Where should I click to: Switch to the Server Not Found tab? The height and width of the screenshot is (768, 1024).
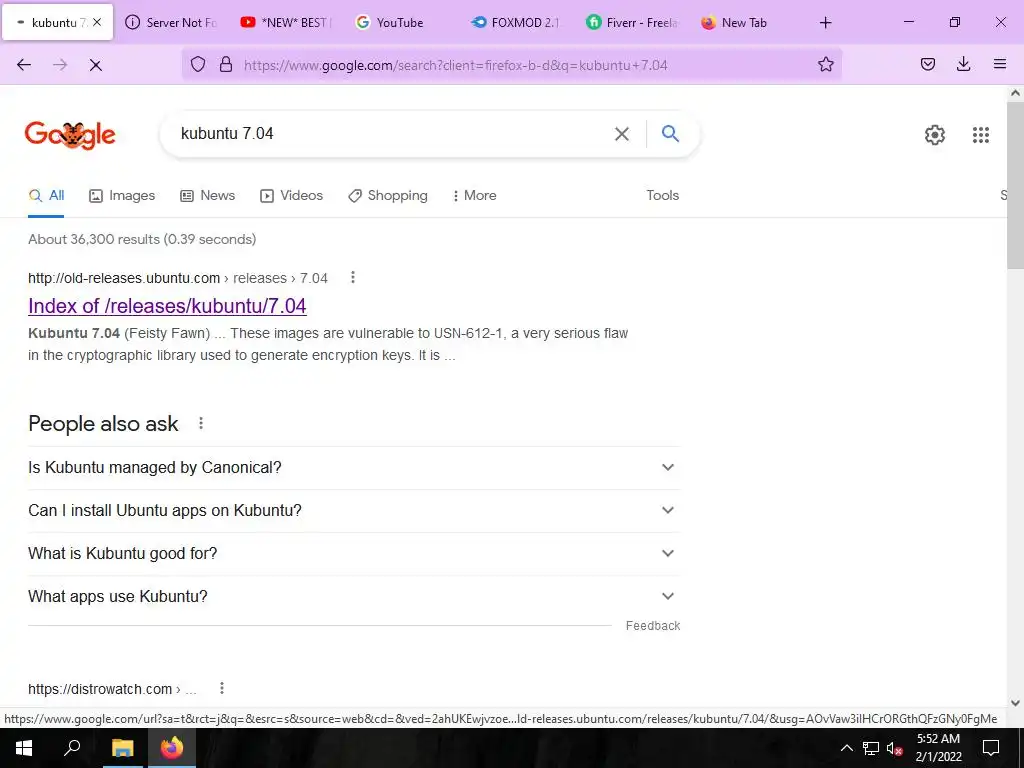(x=172, y=22)
